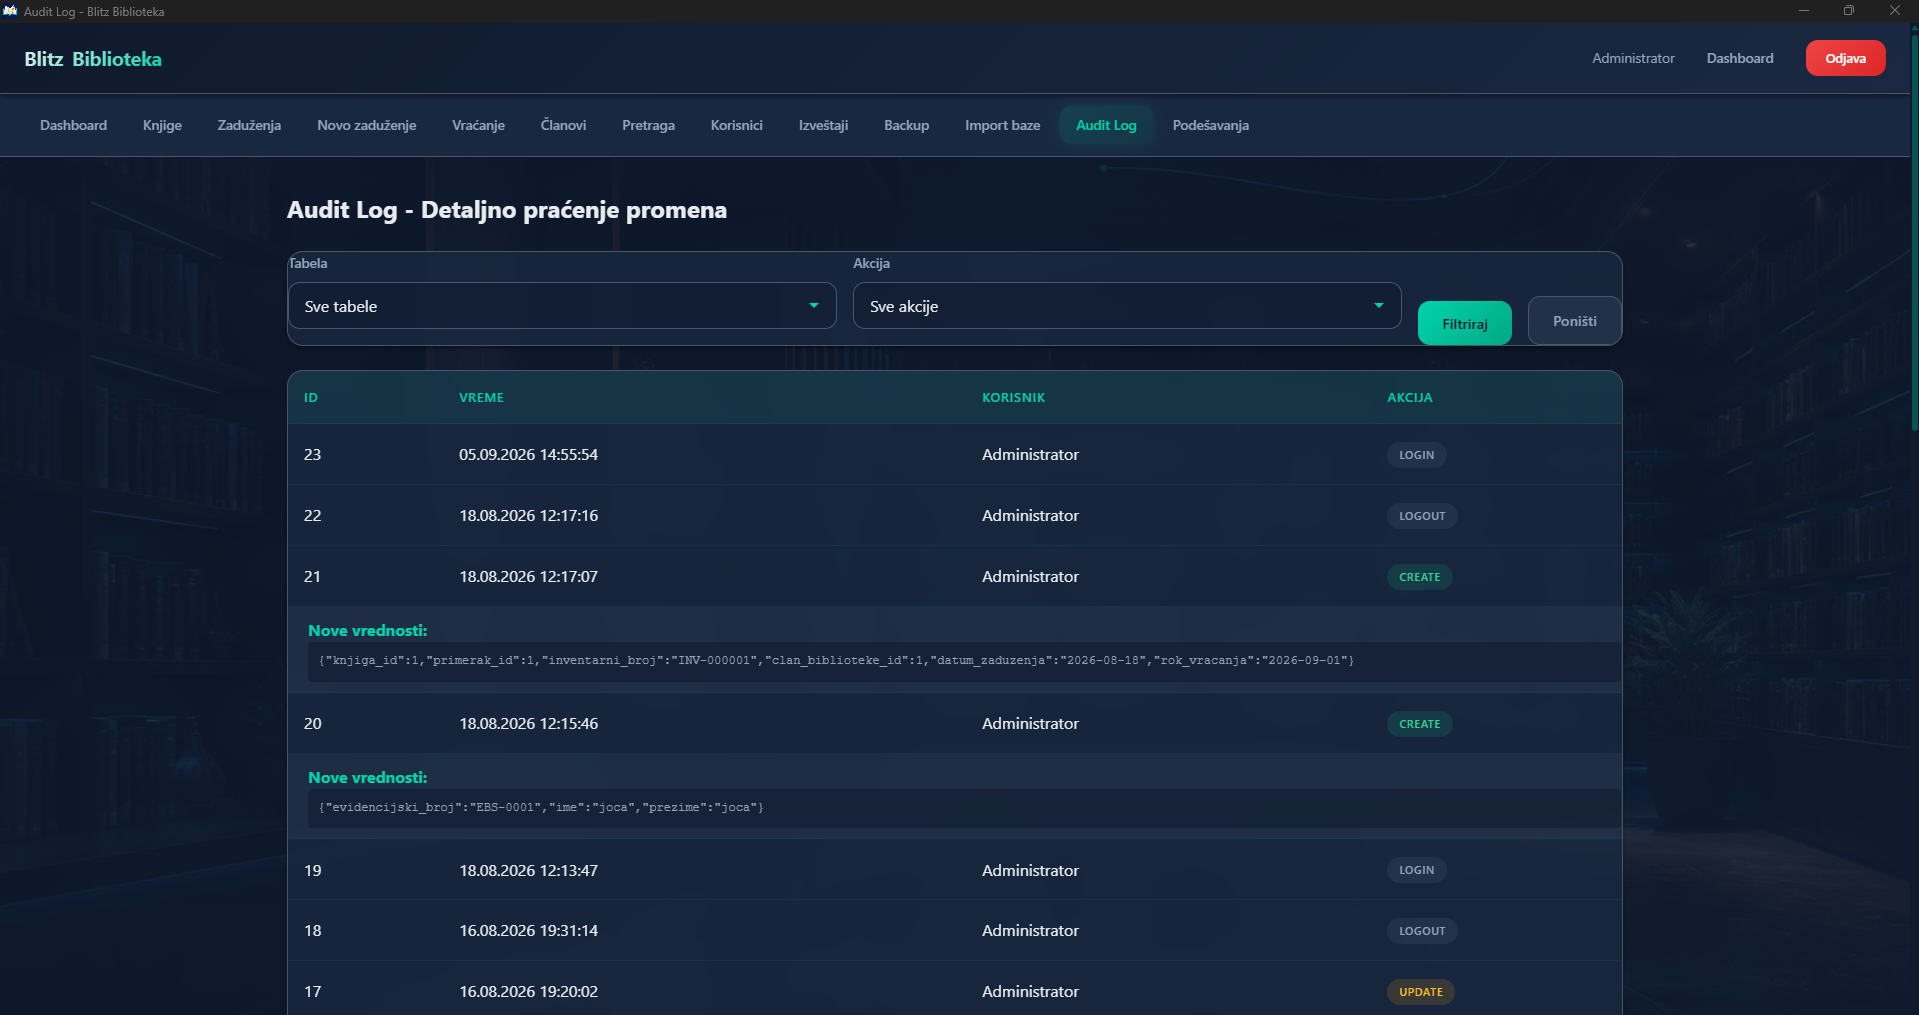Image resolution: width=1919 pixels, height=1015 pixels.
Task: Switch to the Knjige tab
Action: (x=162, y=125)
